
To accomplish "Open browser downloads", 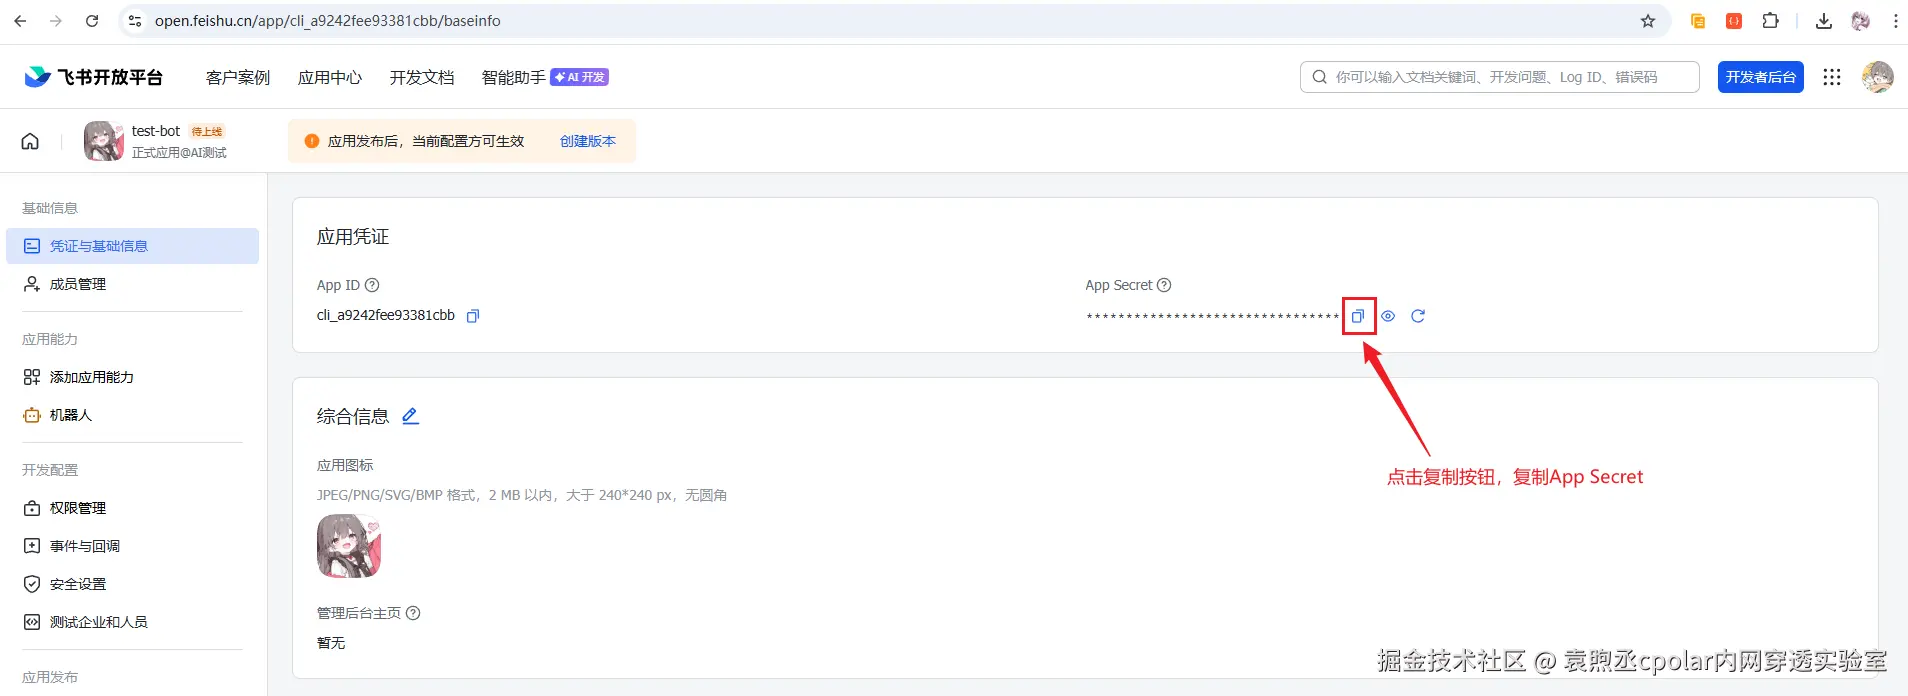I will [x=1824, y=21].
